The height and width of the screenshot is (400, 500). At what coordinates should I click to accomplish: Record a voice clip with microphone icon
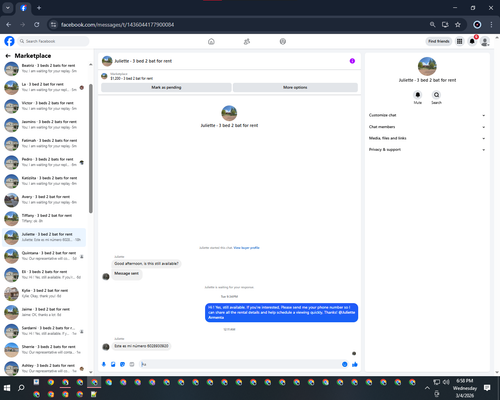[104, 364]
